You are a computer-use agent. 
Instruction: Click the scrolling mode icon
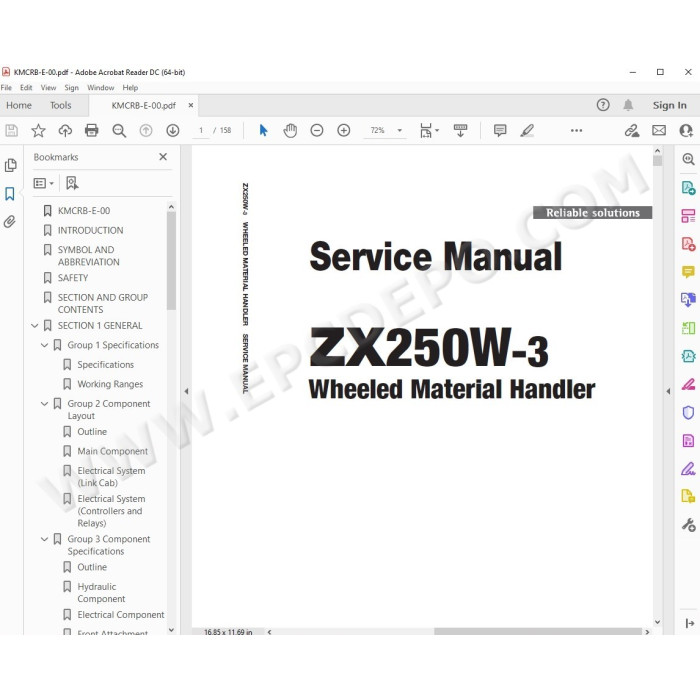coord(460,130)
